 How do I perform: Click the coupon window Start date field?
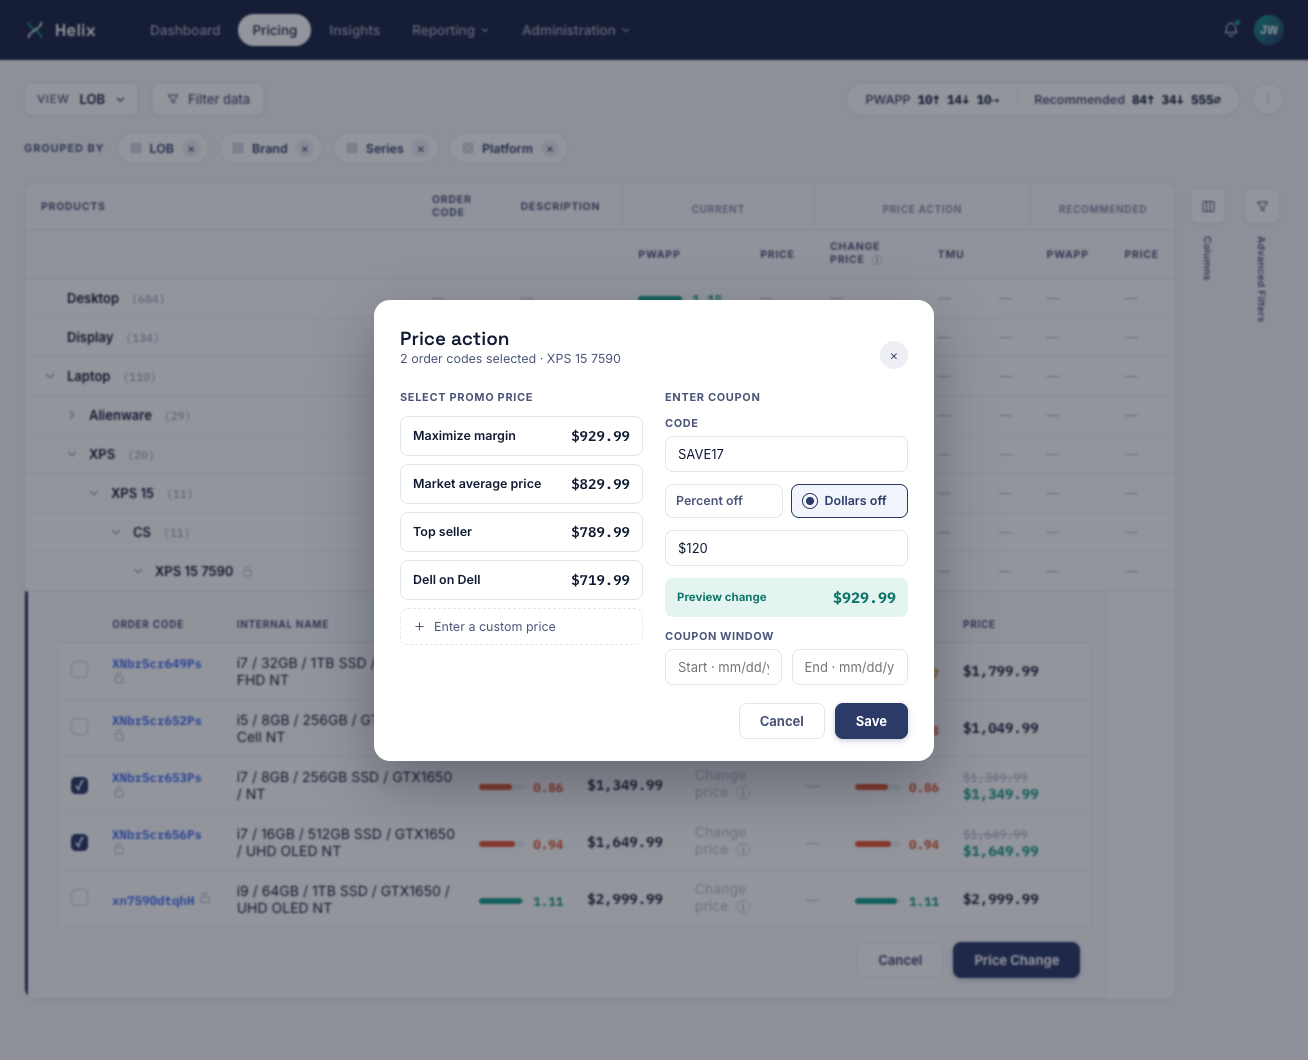pos(723,667)
